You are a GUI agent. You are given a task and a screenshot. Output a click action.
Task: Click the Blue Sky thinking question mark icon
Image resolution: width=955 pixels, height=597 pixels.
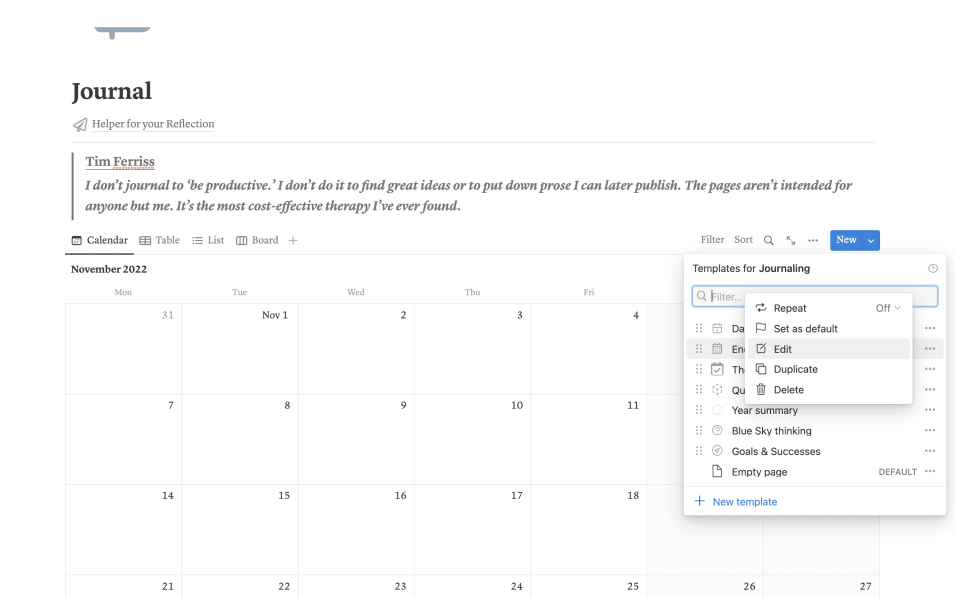click(717, 430)
